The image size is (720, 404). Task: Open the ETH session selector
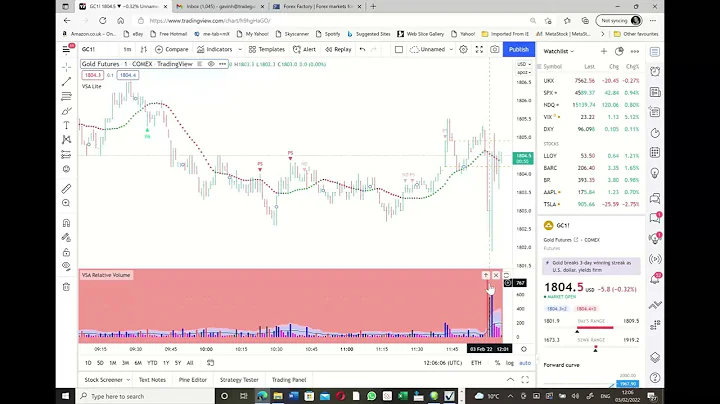476,363
